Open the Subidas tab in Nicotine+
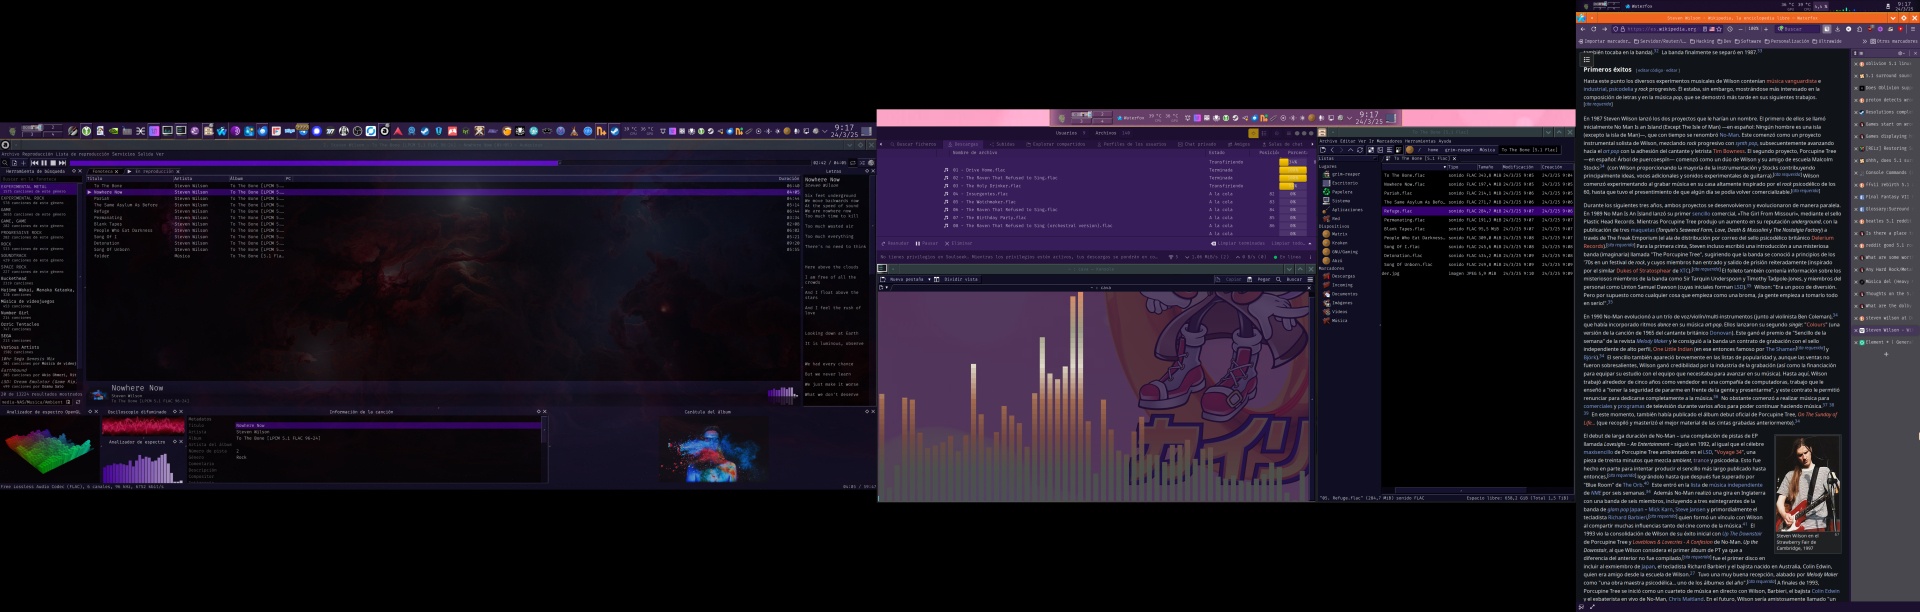The width and height of the screenshot is (1920, 612). pos(1004,144)
